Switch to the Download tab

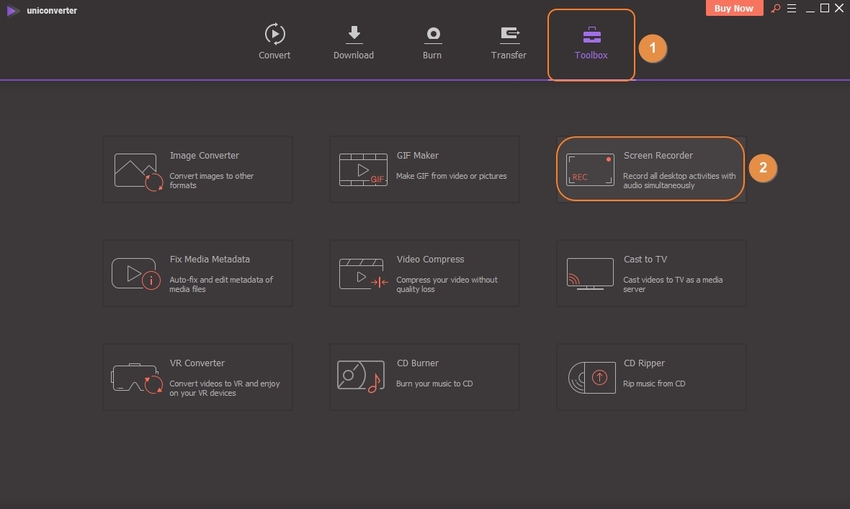click(x=353, y=42)
